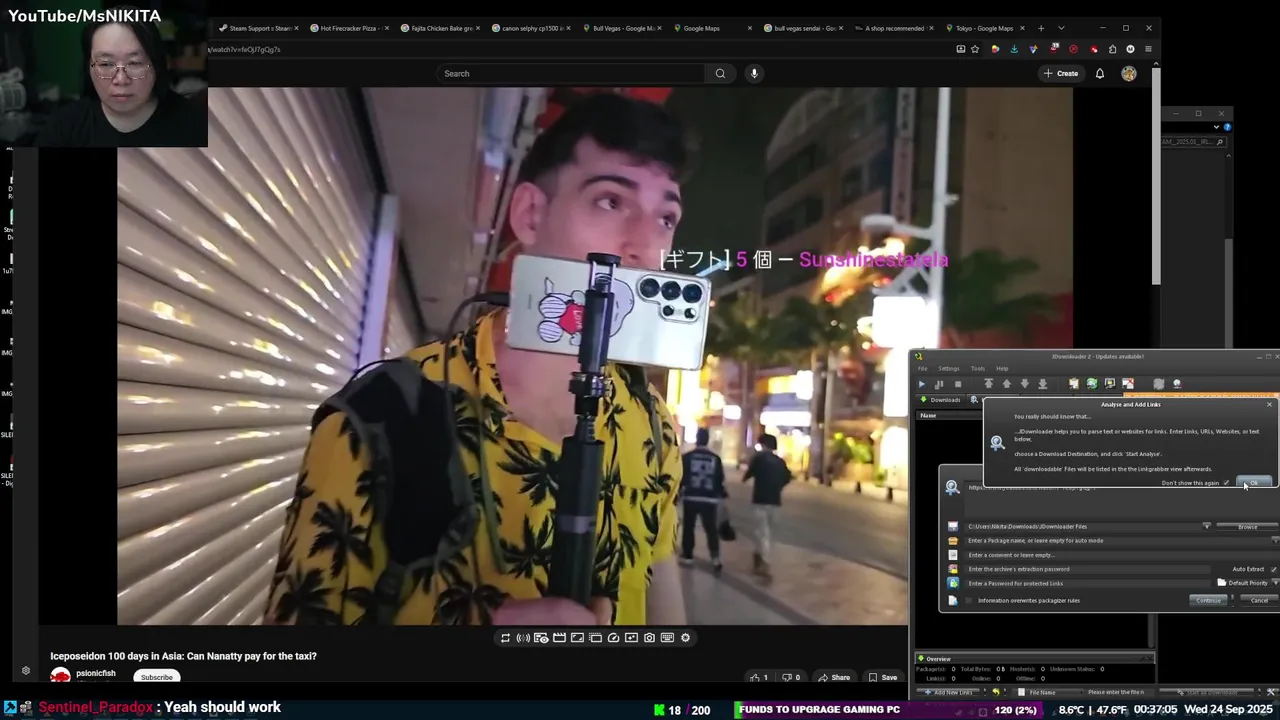The height and width of the screenshot is (720, 1280).
Task: Click the auto reconnect toolbar icon
Action: point(1092,384)
